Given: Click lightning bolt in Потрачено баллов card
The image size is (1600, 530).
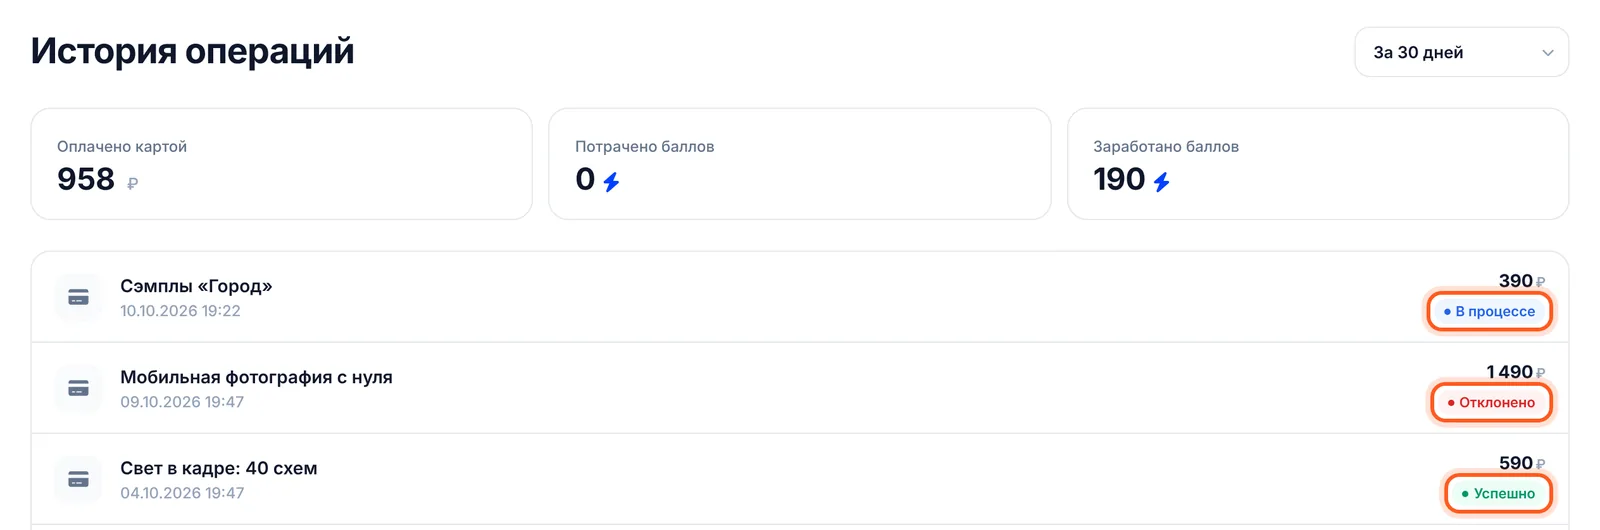Looking at the screenshot, I should (611, 181).
